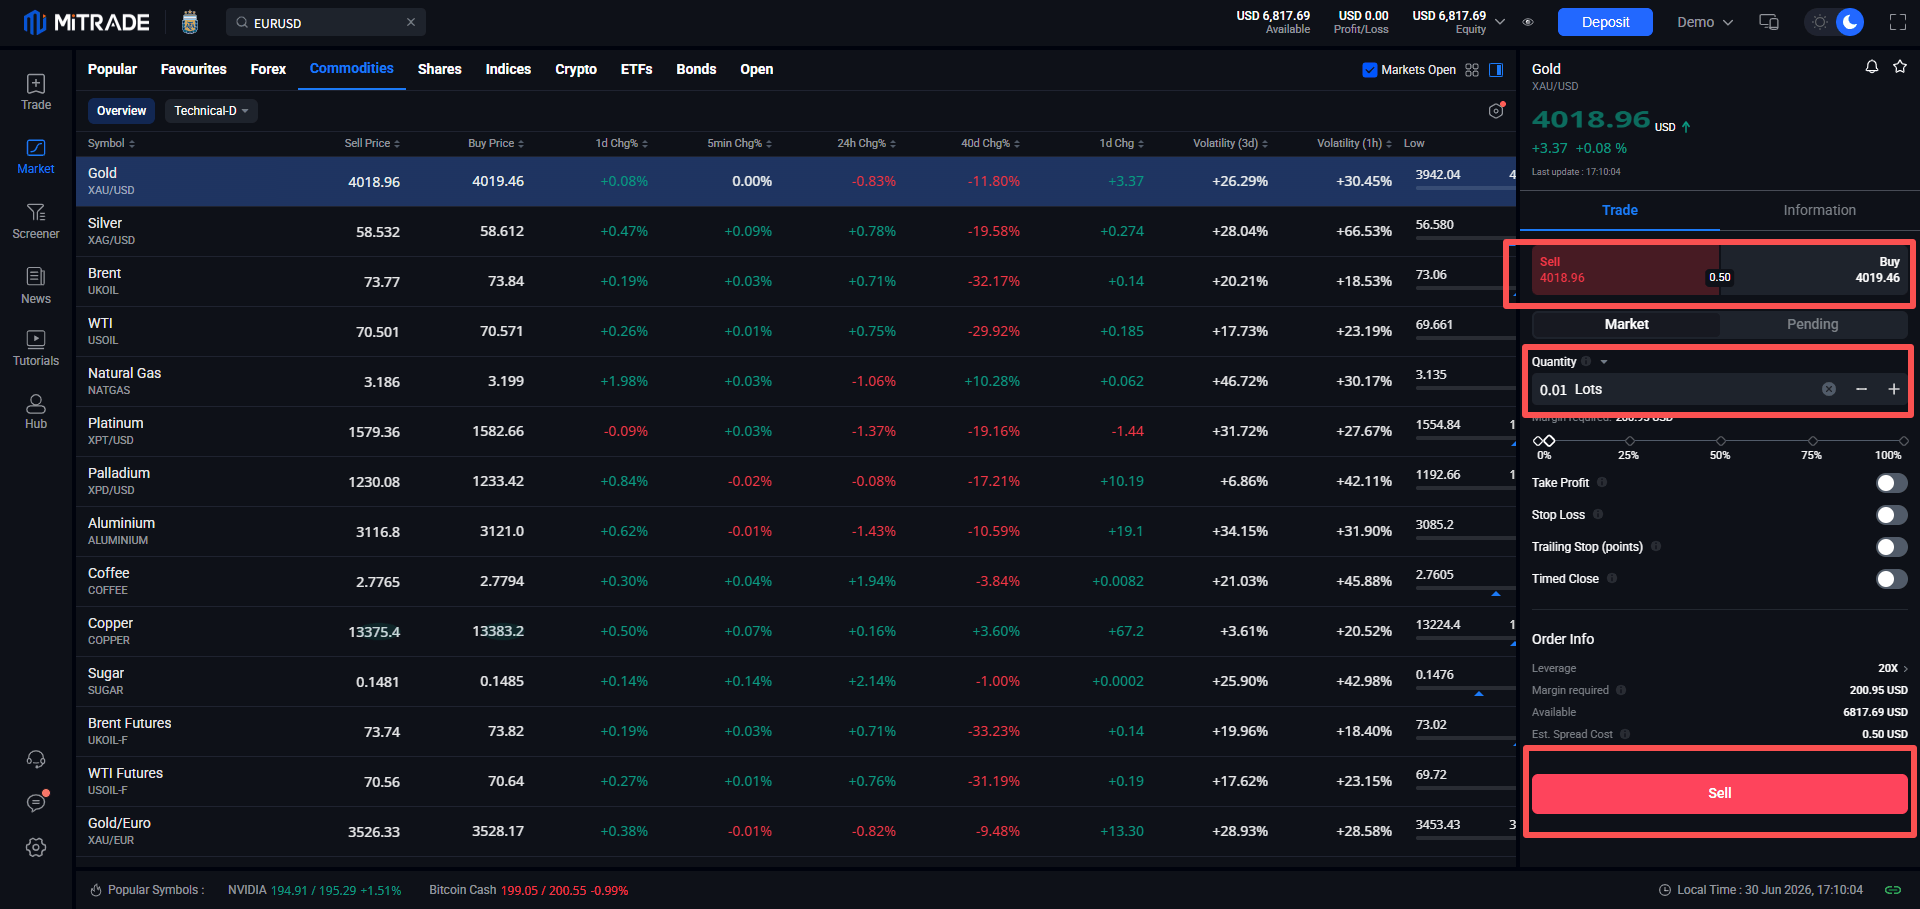Click the Mitrade logo

pyautogui.click(x=87, y=22)
